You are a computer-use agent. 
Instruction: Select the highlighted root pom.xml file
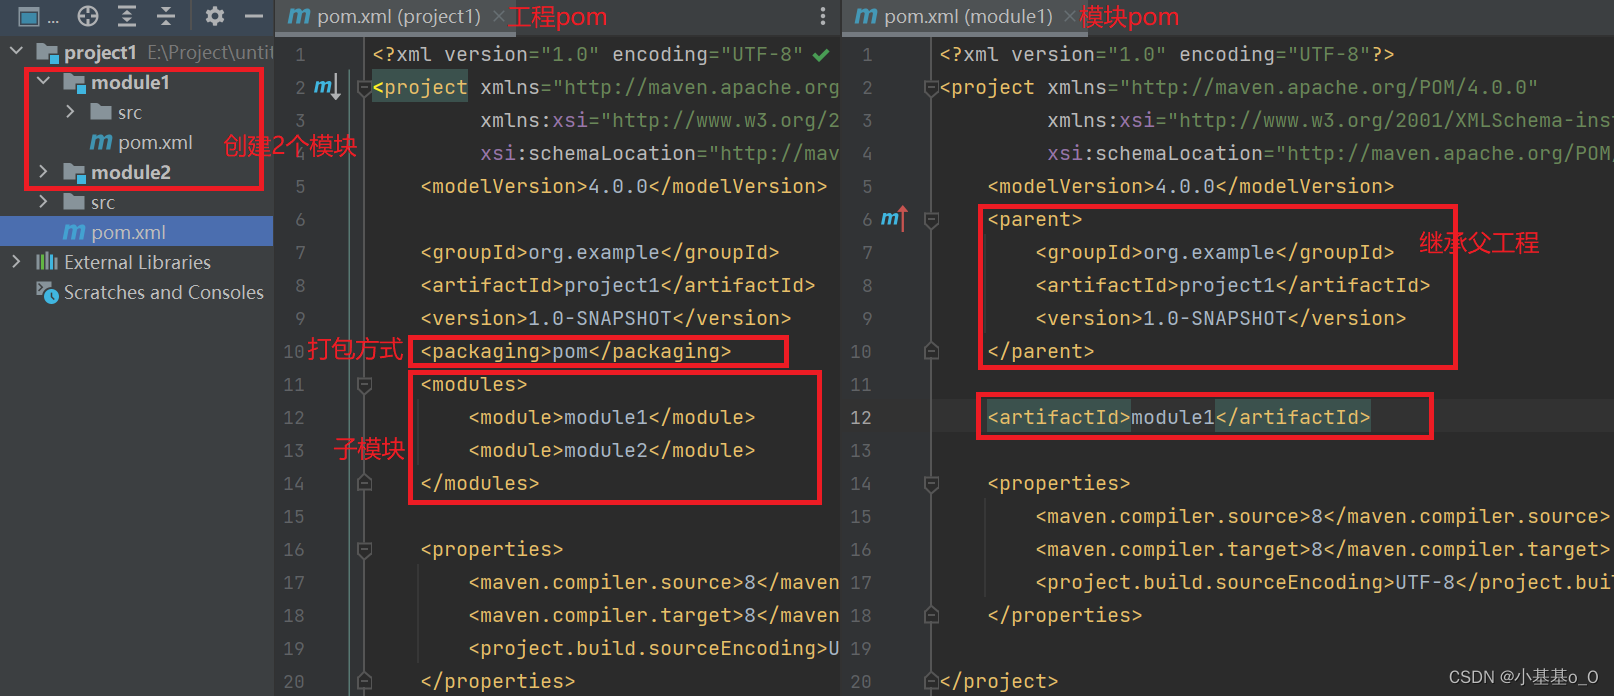pos(136,231)
